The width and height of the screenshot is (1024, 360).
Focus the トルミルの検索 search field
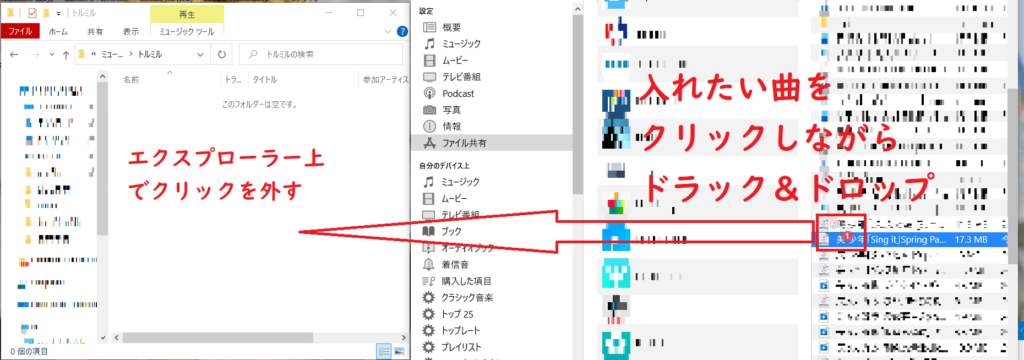(321, 54)
